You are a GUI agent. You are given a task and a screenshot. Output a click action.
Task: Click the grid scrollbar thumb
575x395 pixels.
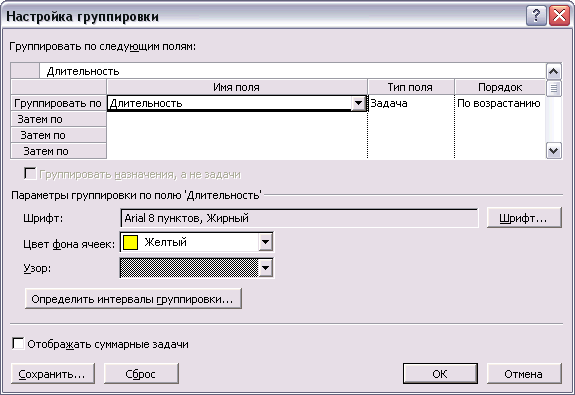(x=553, y=88)
